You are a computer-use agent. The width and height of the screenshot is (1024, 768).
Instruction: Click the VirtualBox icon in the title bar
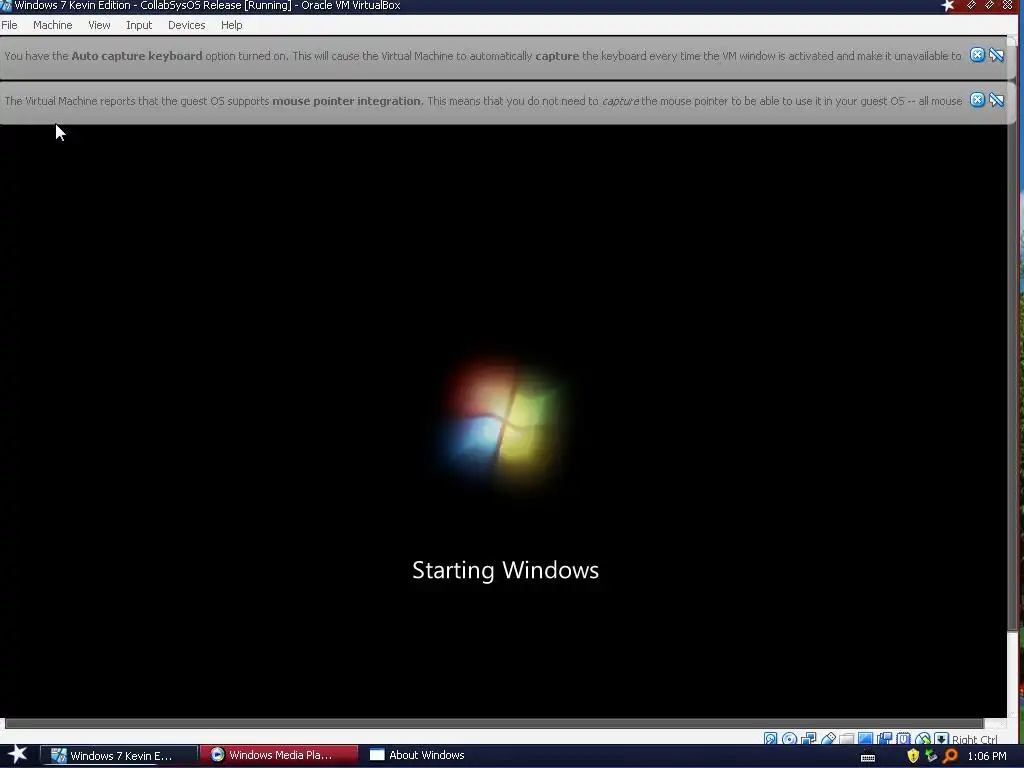[6, 5]
